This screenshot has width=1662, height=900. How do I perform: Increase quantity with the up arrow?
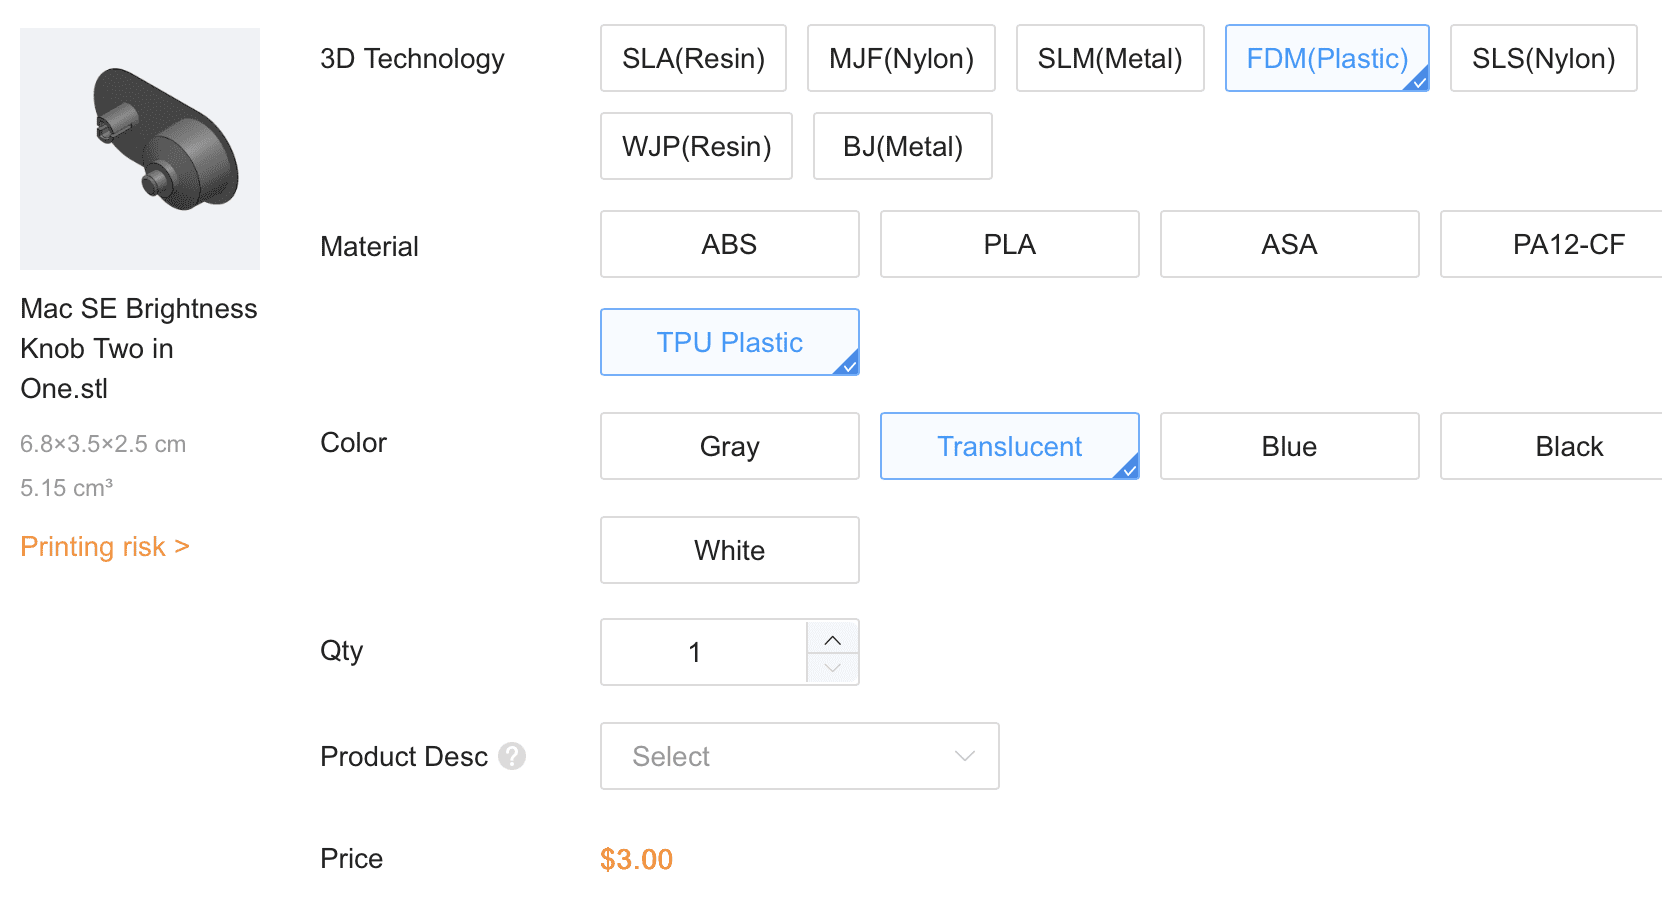832,640
